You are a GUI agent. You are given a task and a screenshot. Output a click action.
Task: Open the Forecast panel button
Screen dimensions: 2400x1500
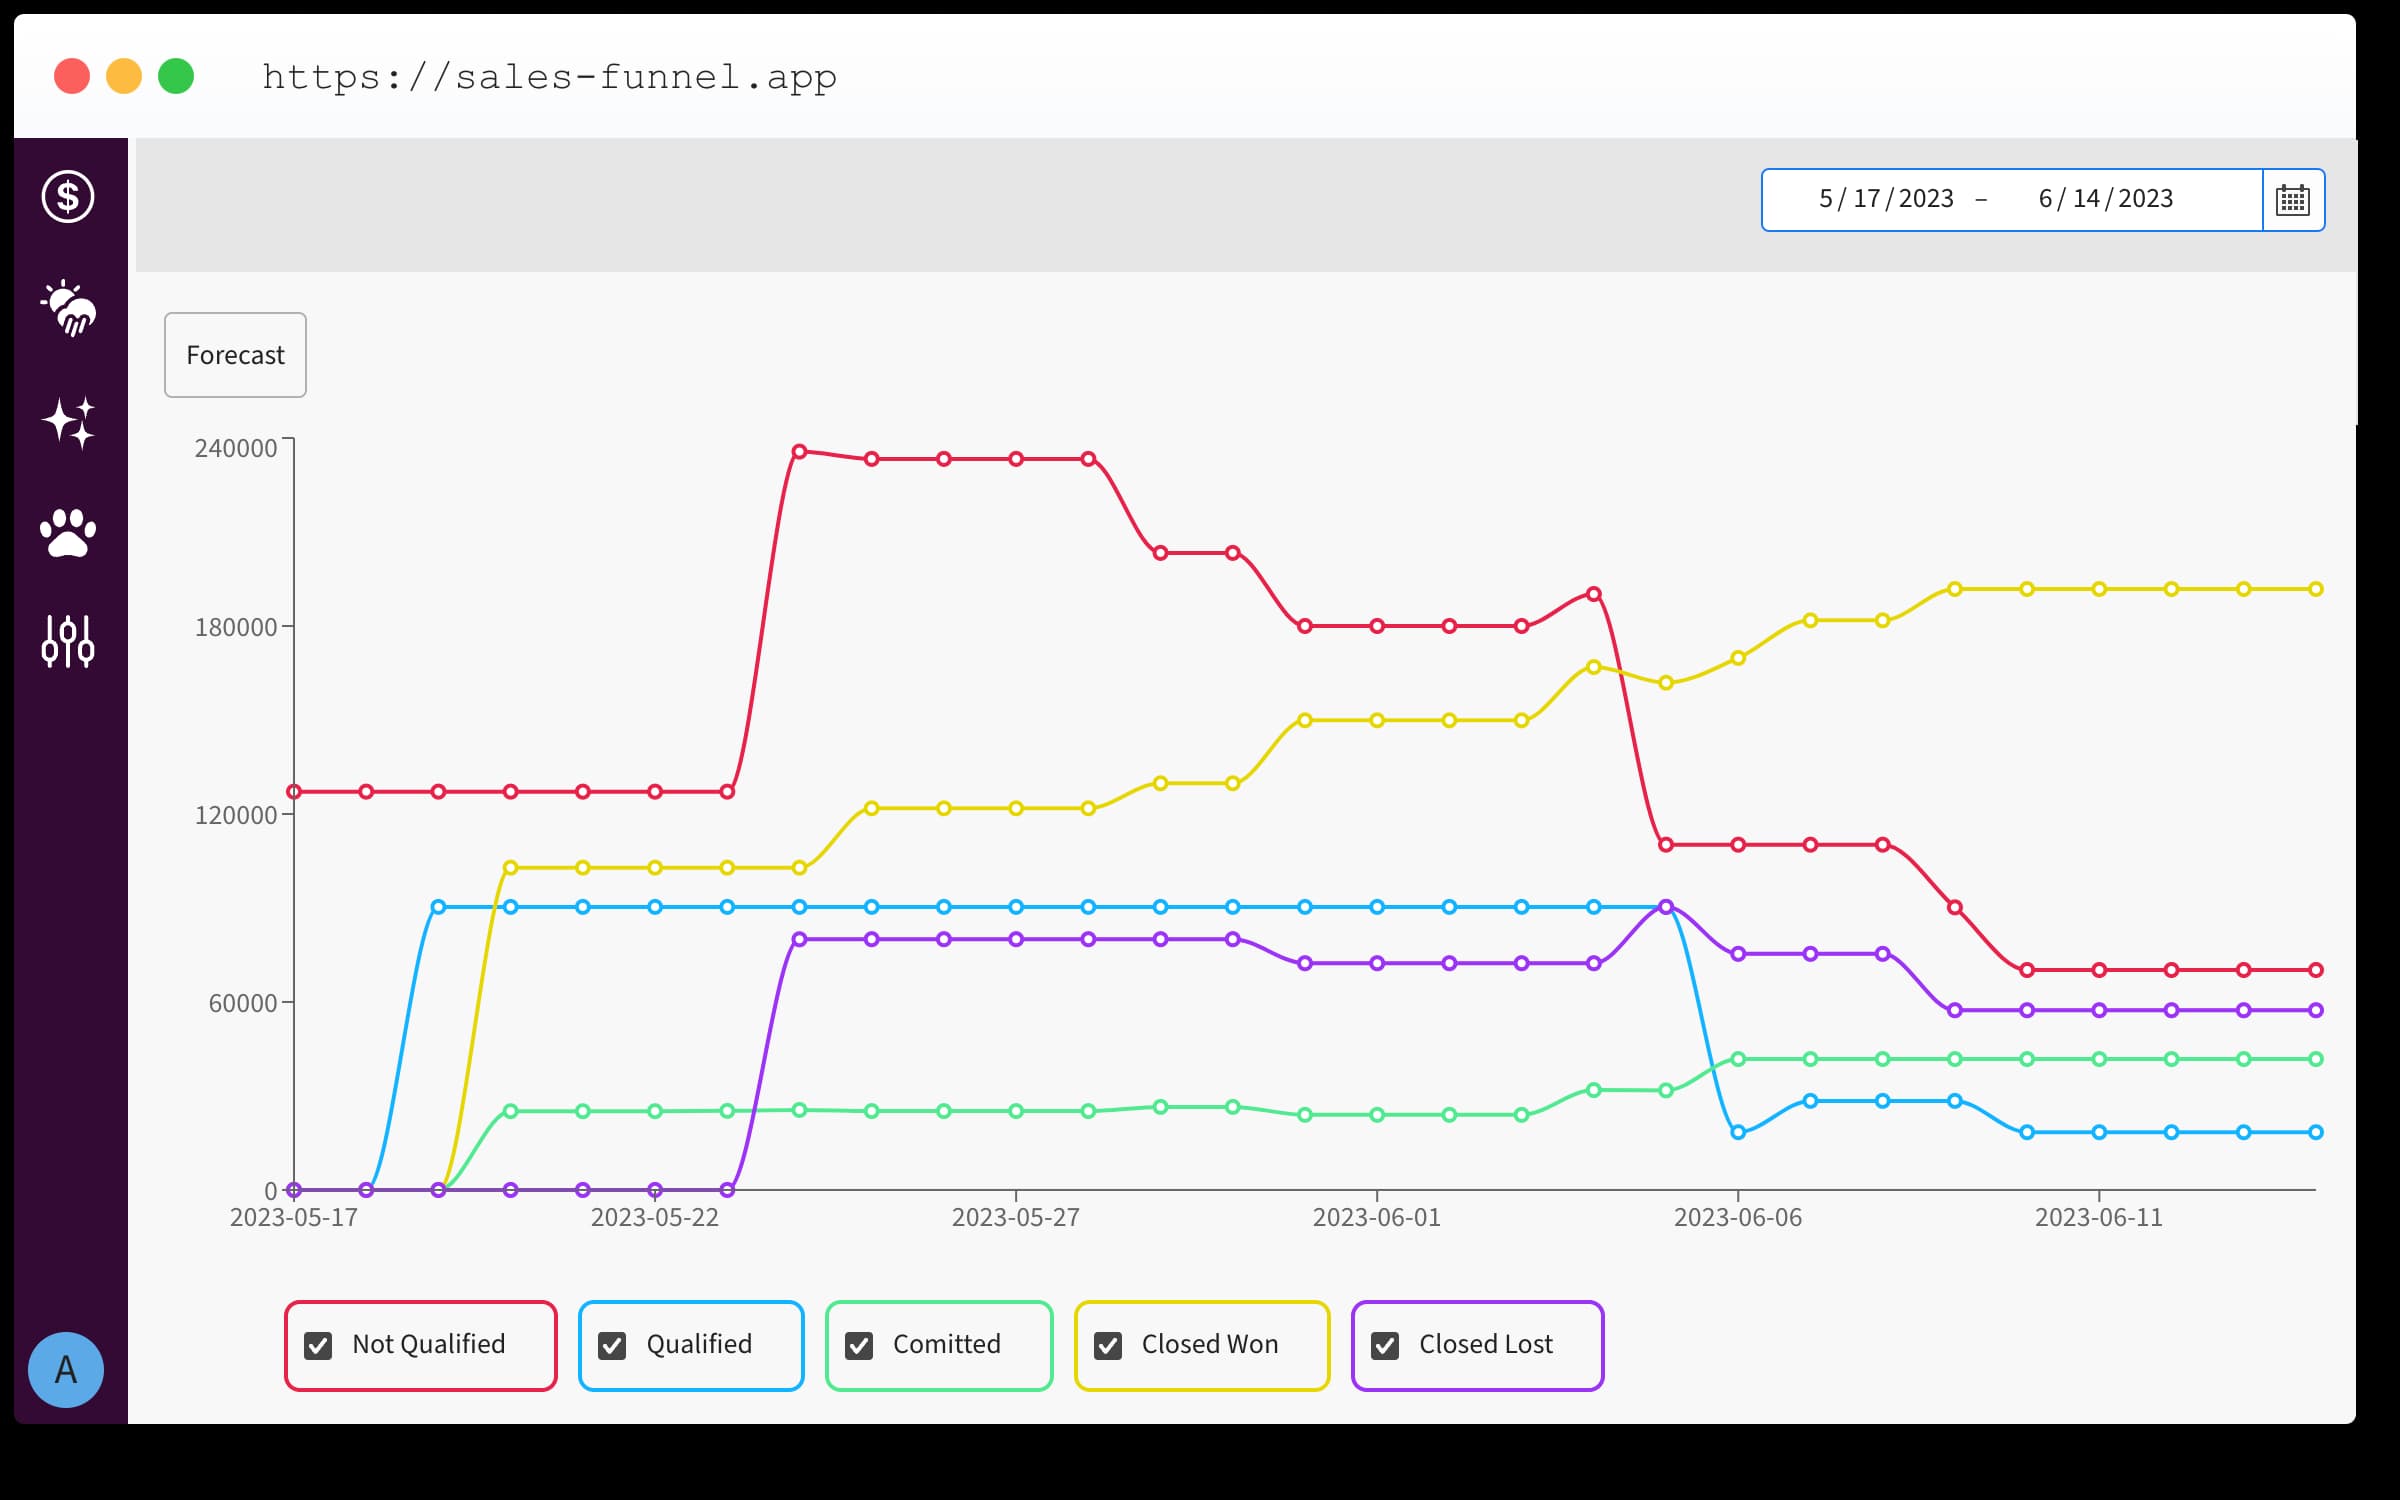point(237,356)
